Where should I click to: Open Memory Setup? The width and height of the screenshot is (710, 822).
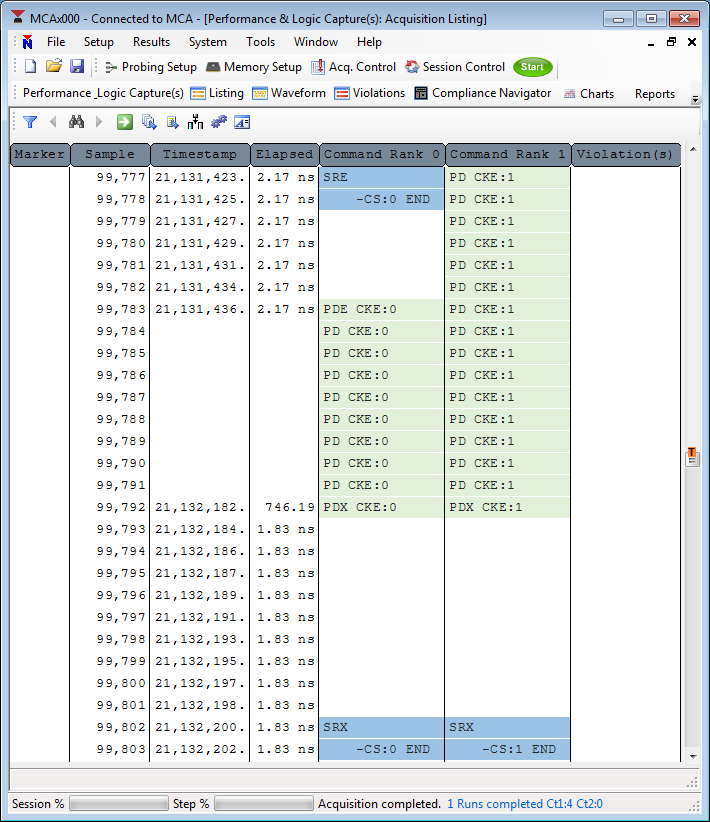pyautogui.click(x=253, y=67)
